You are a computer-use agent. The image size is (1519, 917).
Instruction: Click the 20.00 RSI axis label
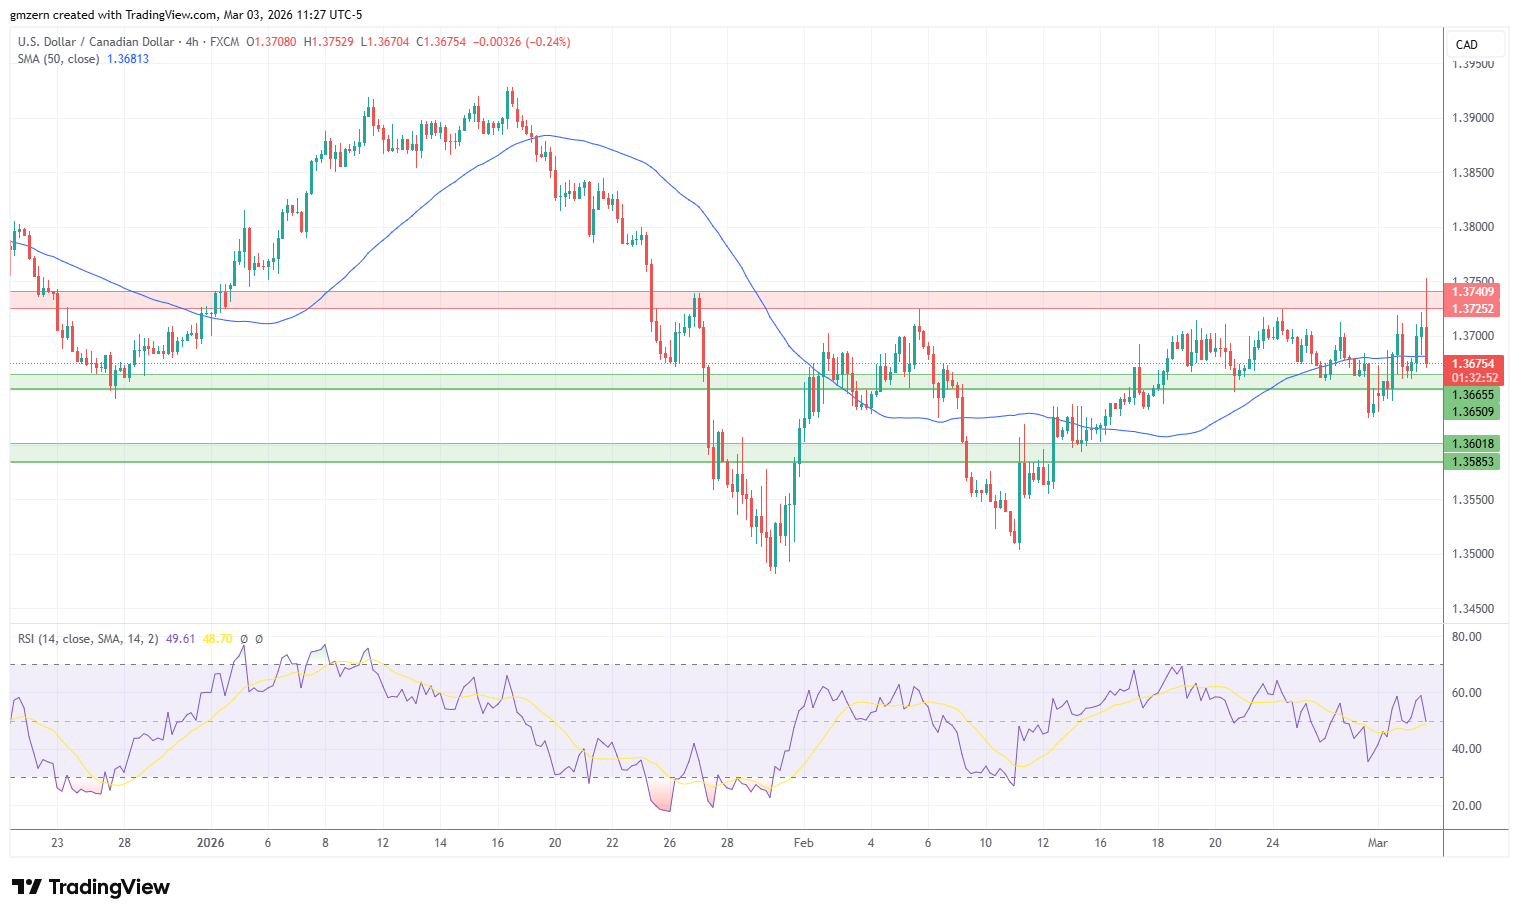[x=1467, y=806]
